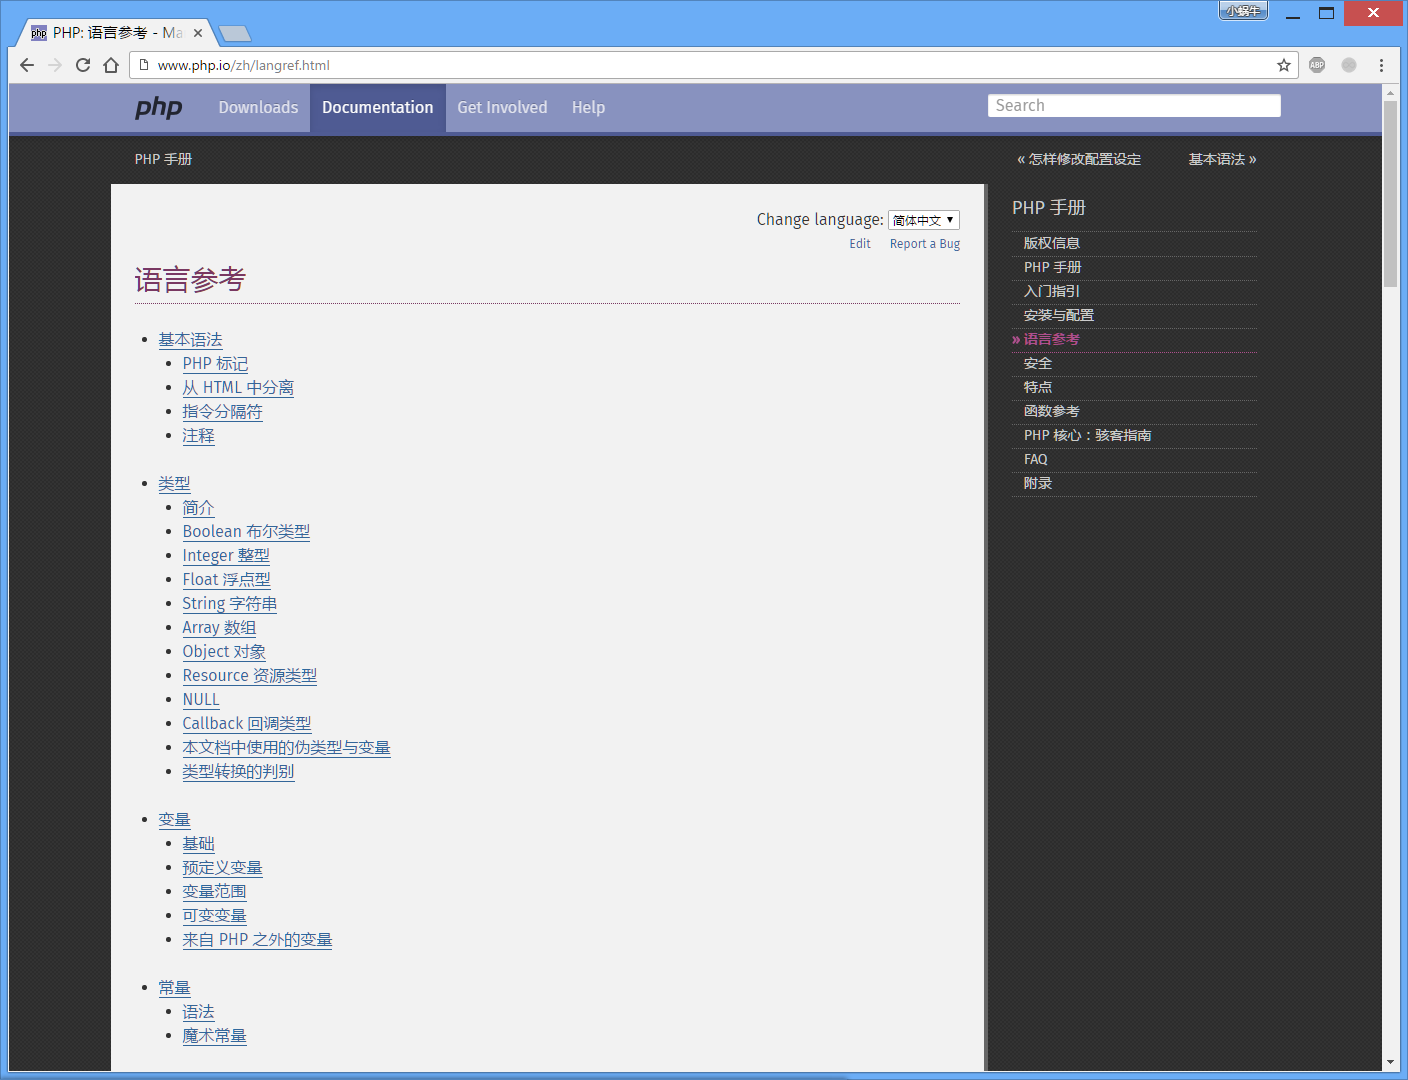Reload the page with refresh icon
1408x1080 pixels.
tap(83, 65)
